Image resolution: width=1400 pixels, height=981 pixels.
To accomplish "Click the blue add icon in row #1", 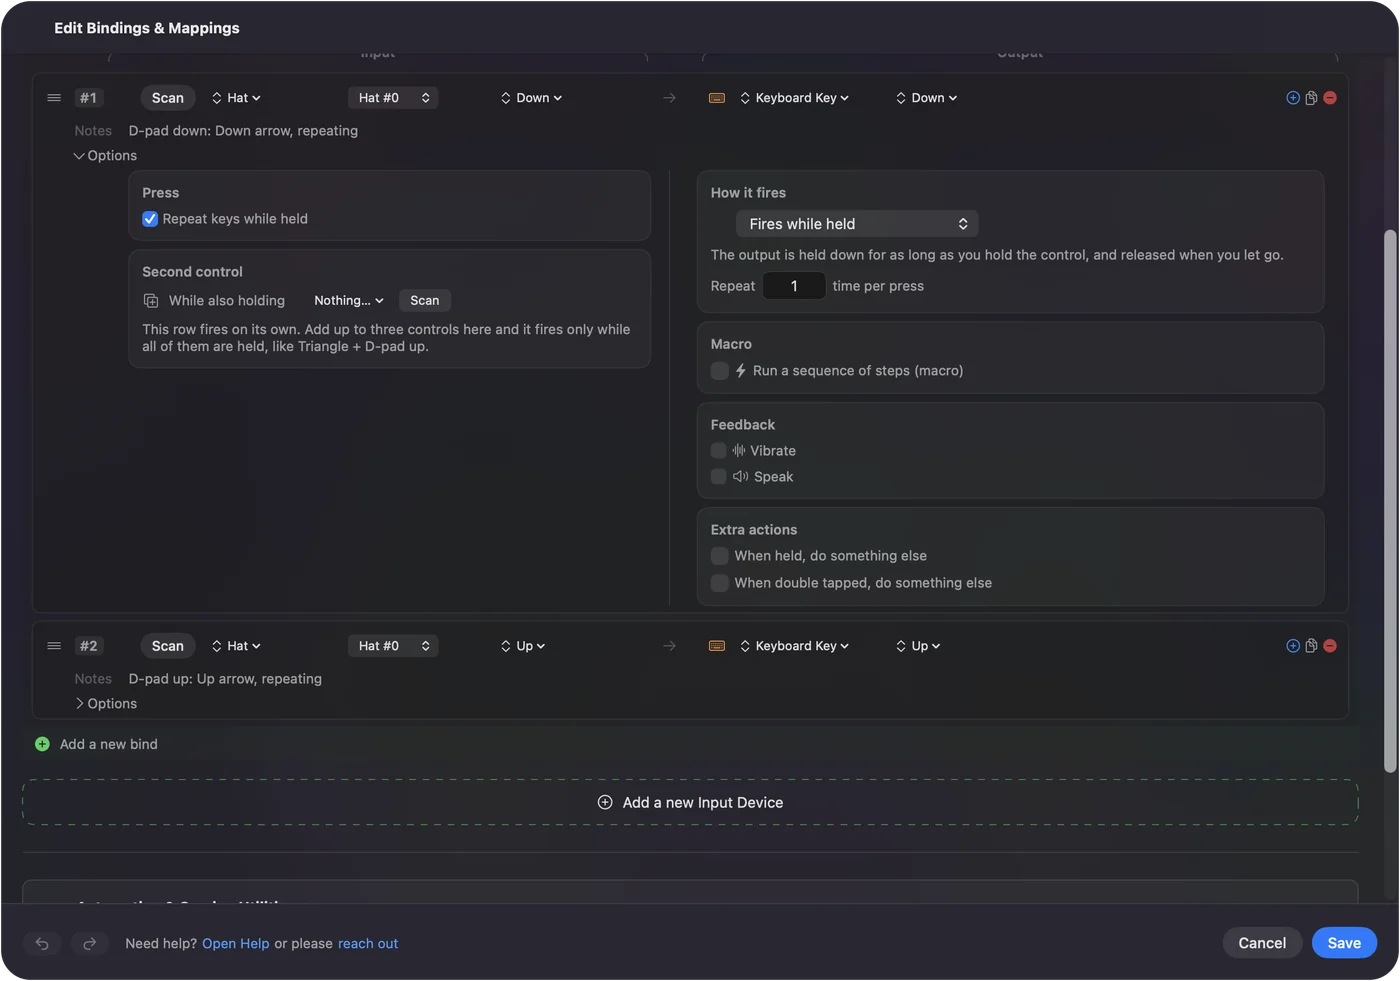I will pos(1293,98).
